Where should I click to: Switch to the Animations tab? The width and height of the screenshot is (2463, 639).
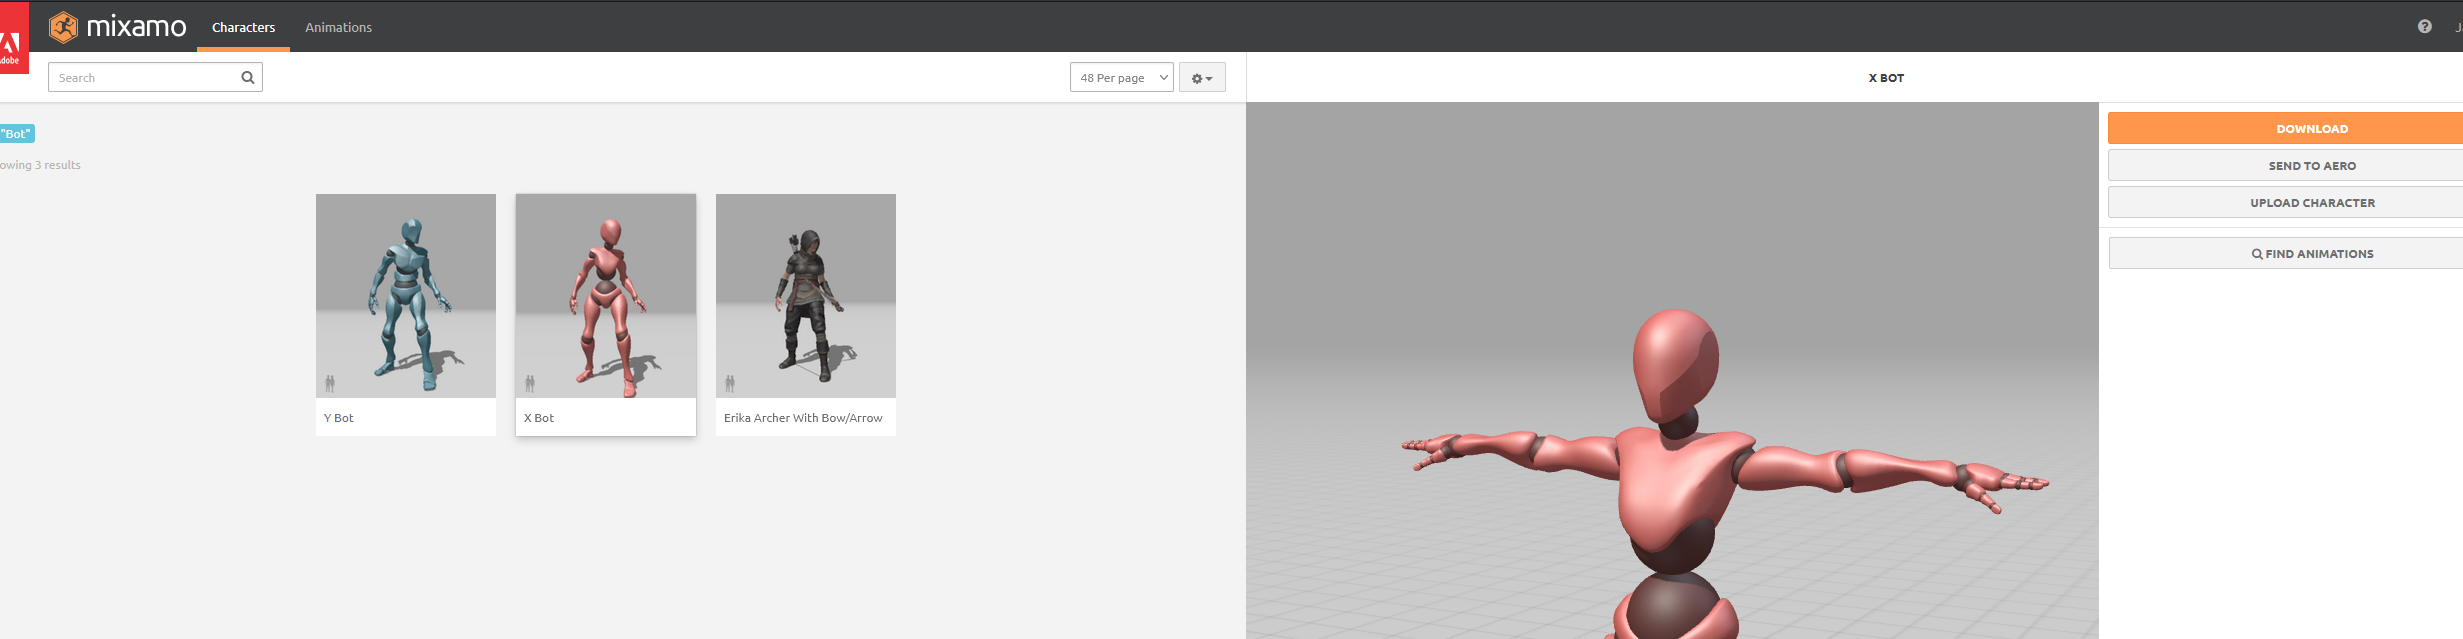[338, 27]
